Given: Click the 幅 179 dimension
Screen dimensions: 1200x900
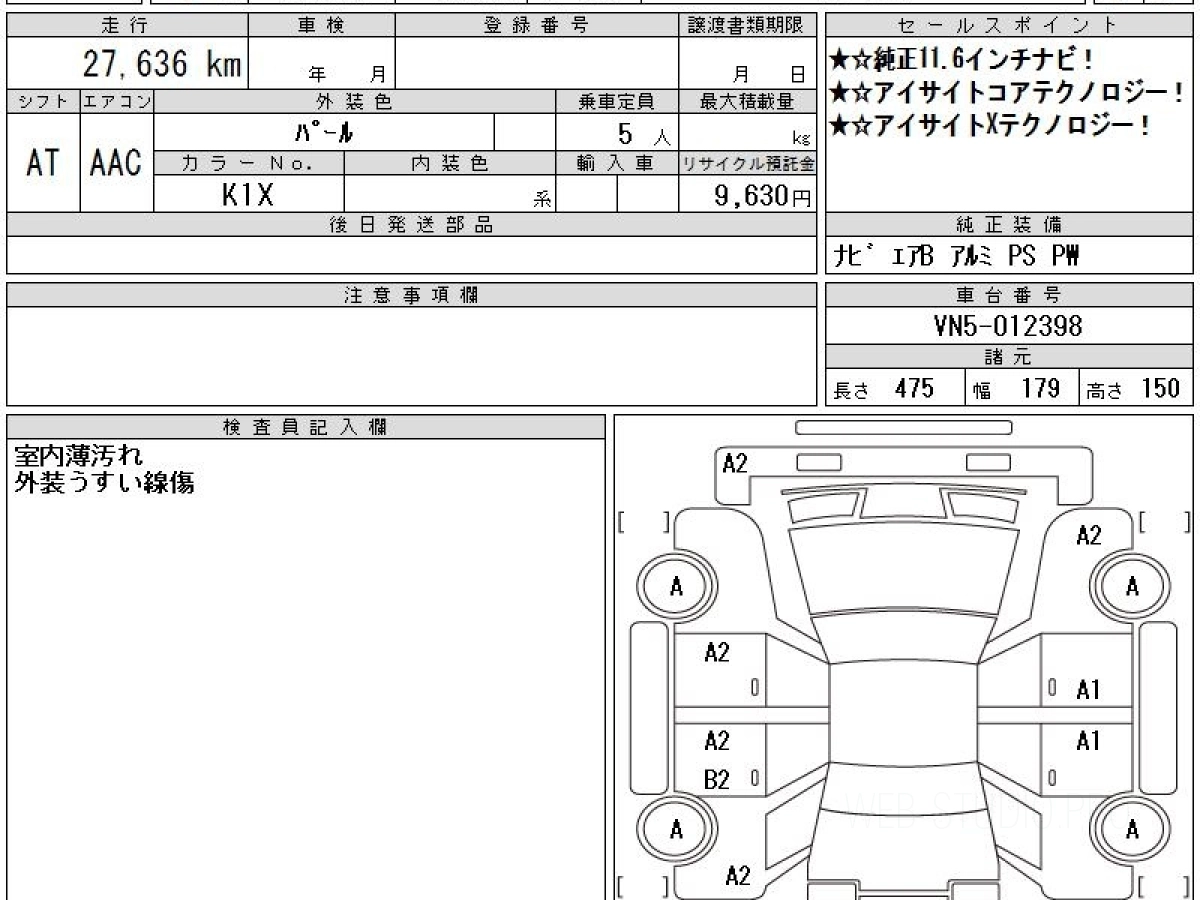Looking at the screenshot, I should pyautogui.click(x=1016, y=388).
